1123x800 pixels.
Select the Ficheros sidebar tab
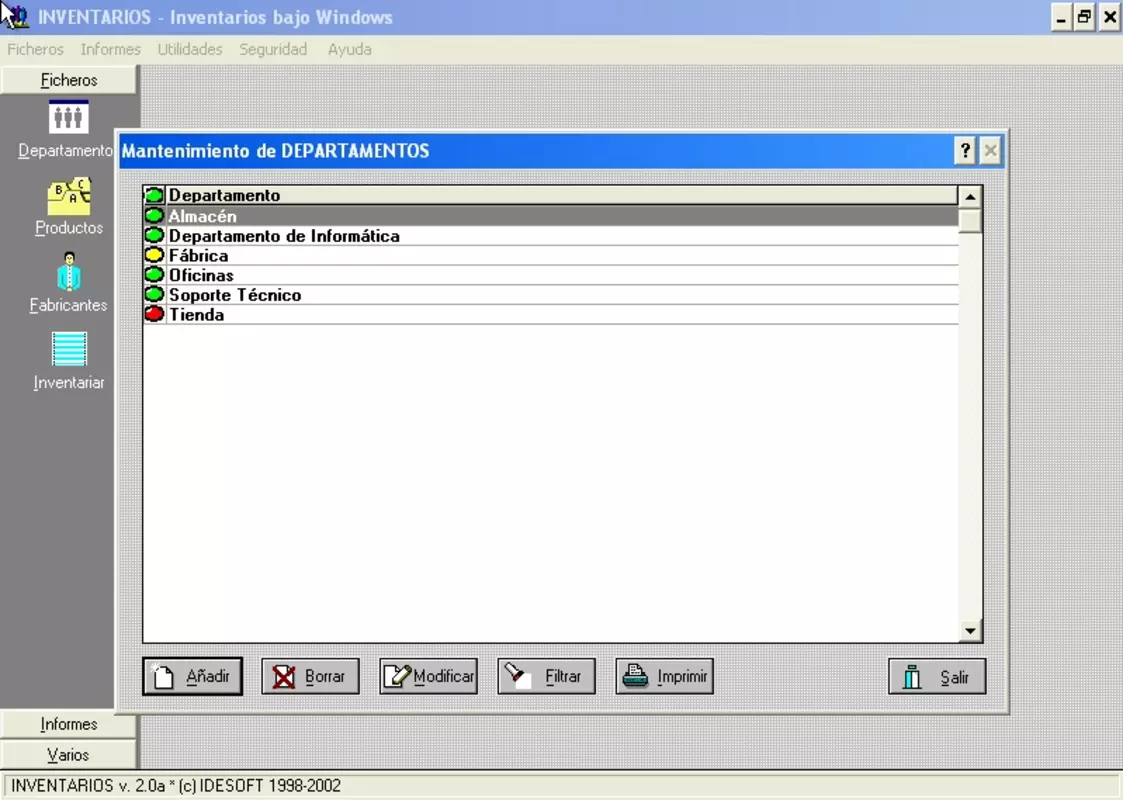click(68, 80)
